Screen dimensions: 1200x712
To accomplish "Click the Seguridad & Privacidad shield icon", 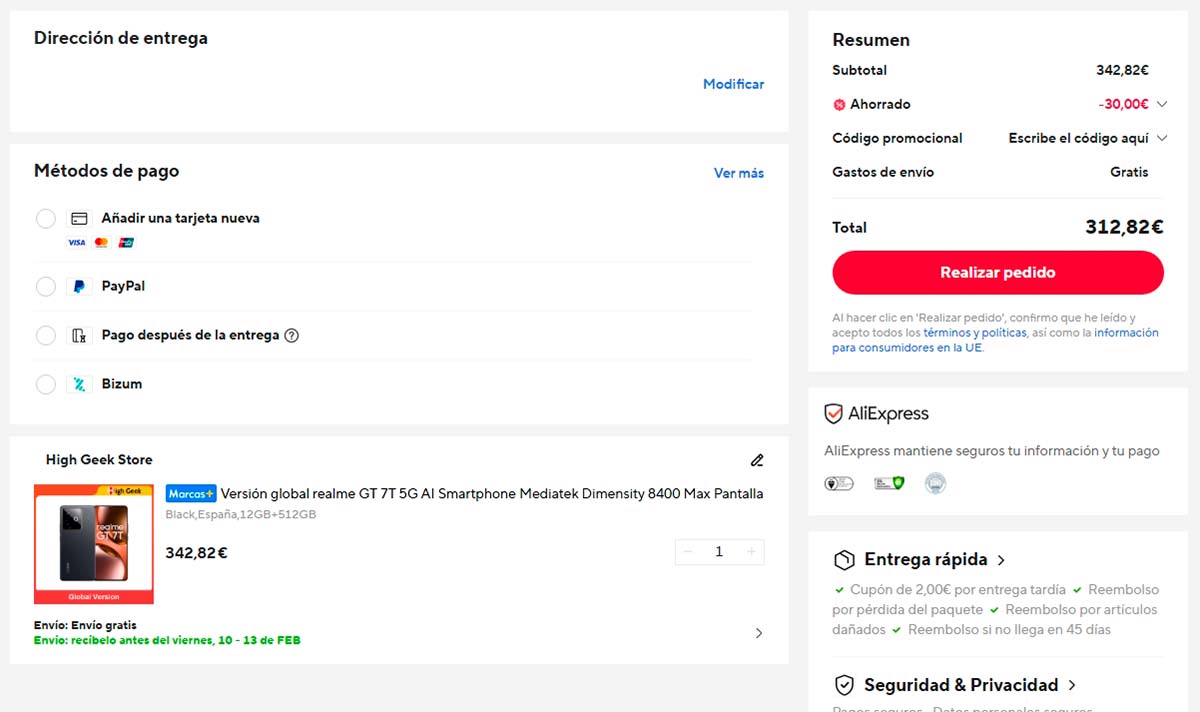I will tap(843, 685).
